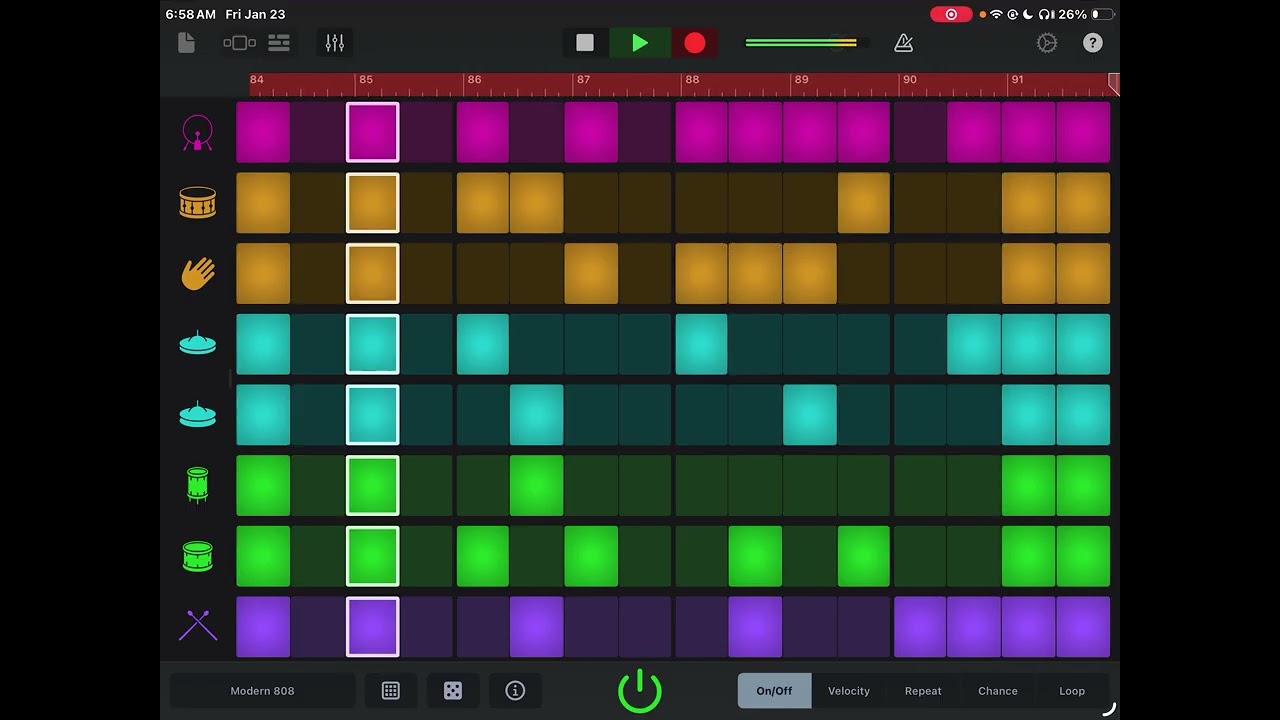Select the purple crossed drumsticks row icon
Image resolution: width=1280 pixels, height=720 pixels.
[x=198, y=626]
